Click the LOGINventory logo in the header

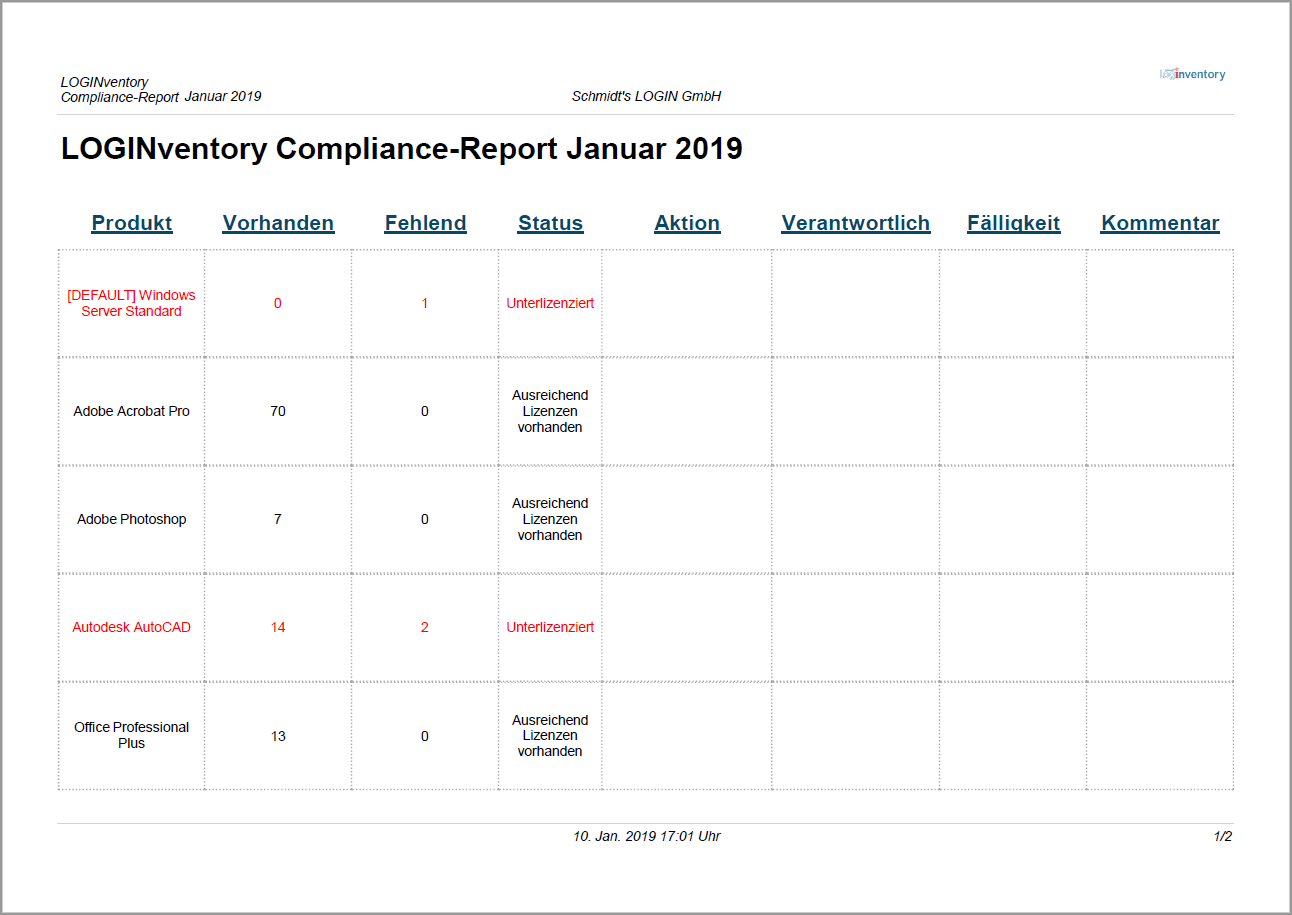pos(1192,74)
